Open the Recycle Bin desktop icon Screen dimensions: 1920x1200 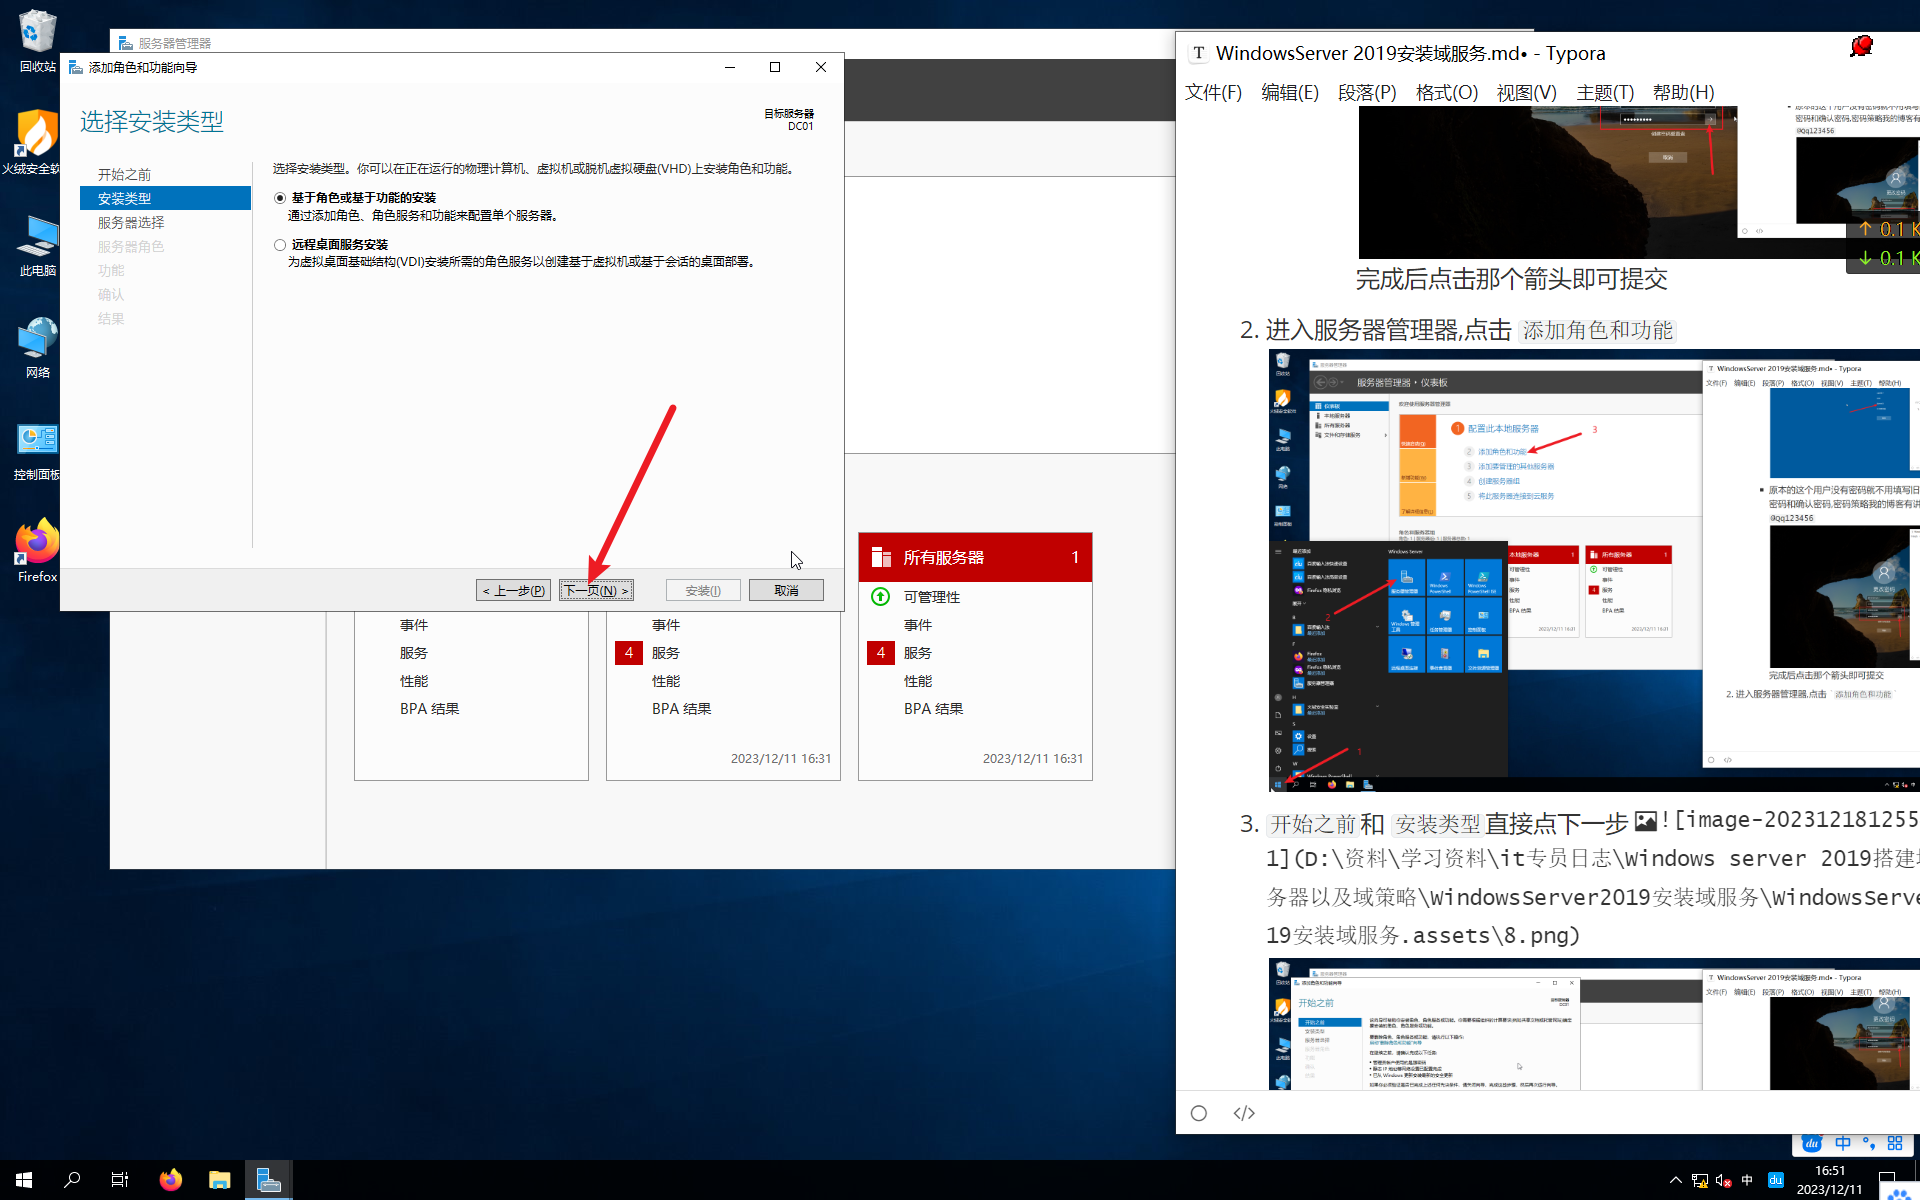[36, 40]
